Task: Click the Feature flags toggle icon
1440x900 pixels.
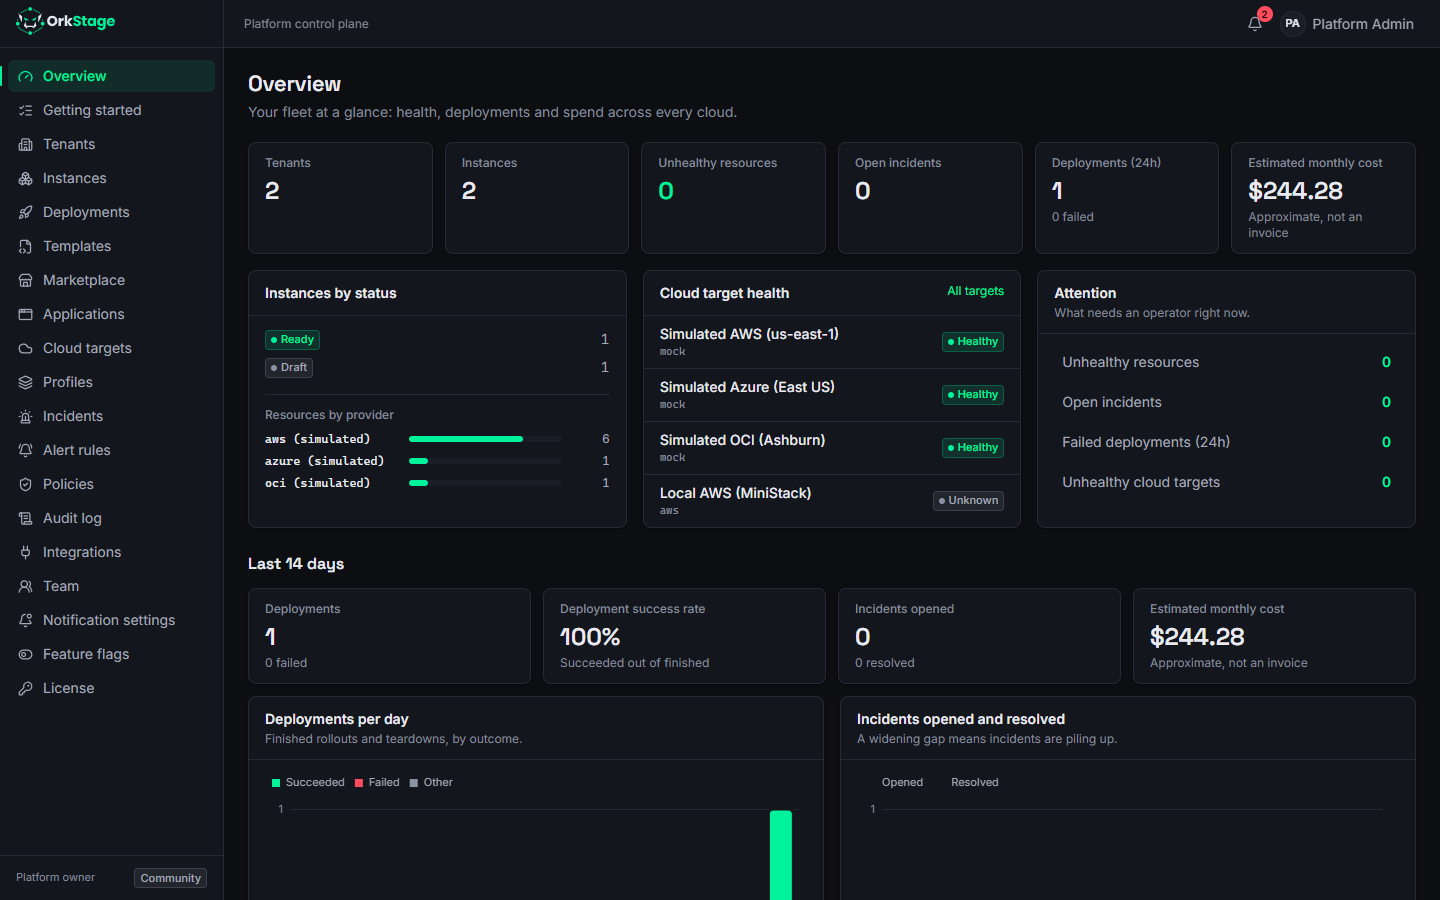Action: tap(25, 654)
